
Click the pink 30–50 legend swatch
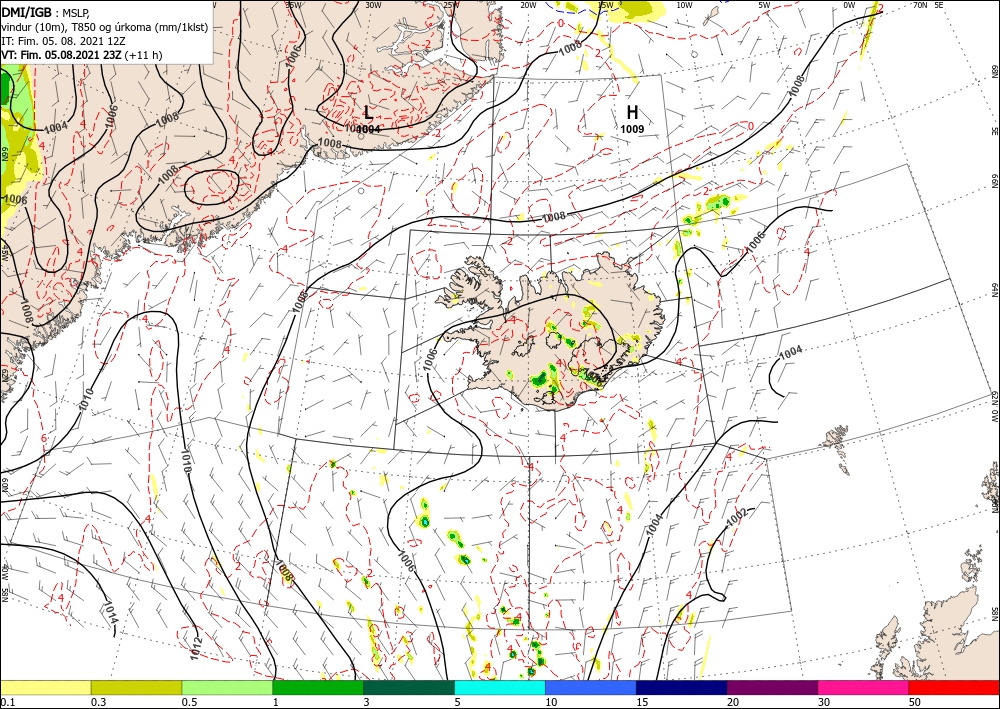pyautogui.click(x=863, y=687)
